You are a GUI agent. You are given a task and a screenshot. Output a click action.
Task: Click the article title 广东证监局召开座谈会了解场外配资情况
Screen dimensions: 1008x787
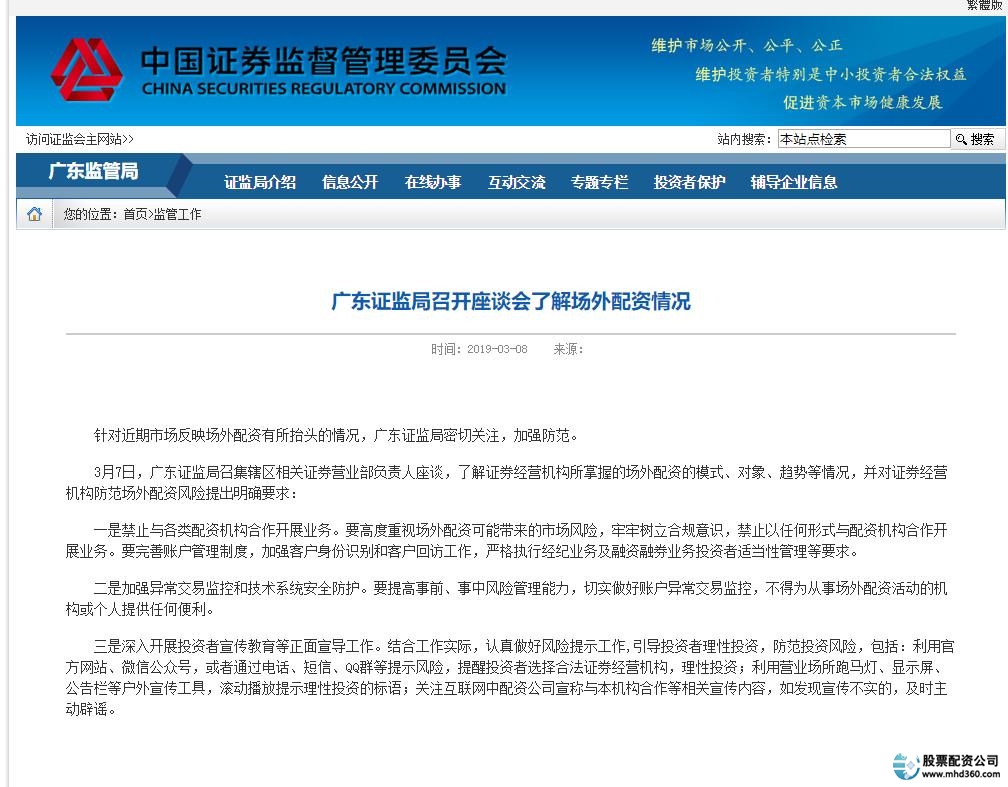510,301
